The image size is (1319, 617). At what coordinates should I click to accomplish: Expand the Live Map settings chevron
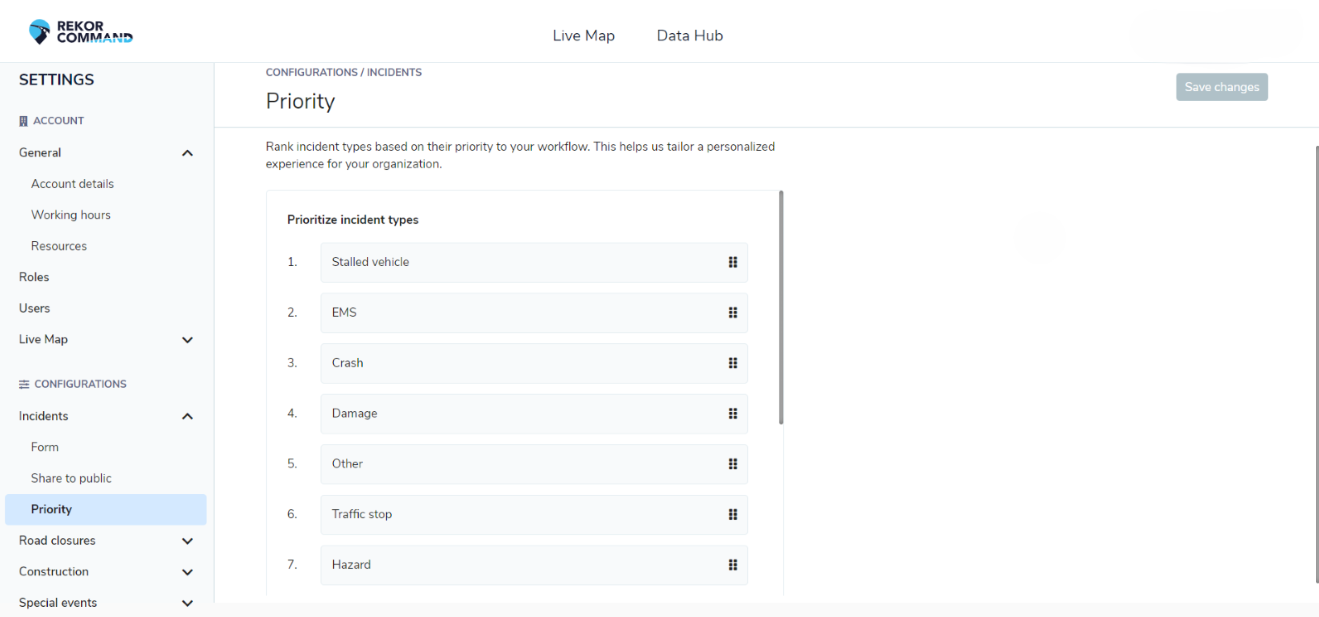(187, 340)
